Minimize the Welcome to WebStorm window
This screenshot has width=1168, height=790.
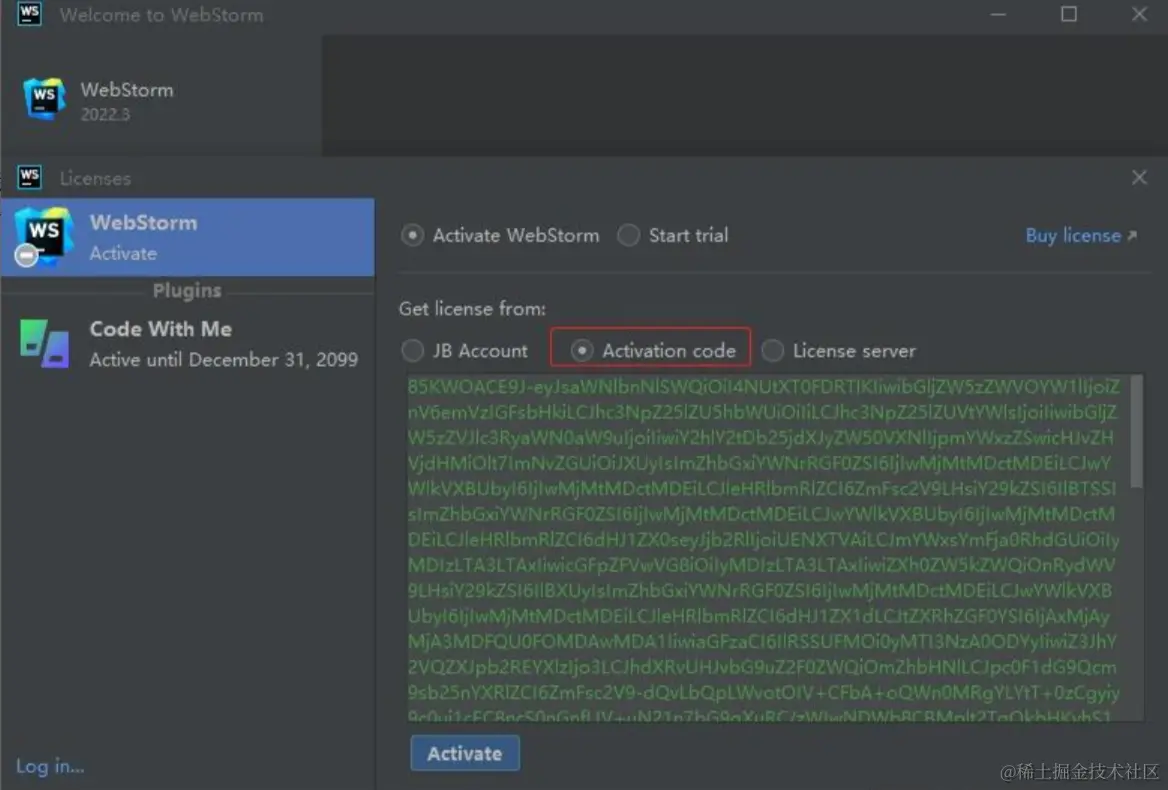(x=998, y=14)
